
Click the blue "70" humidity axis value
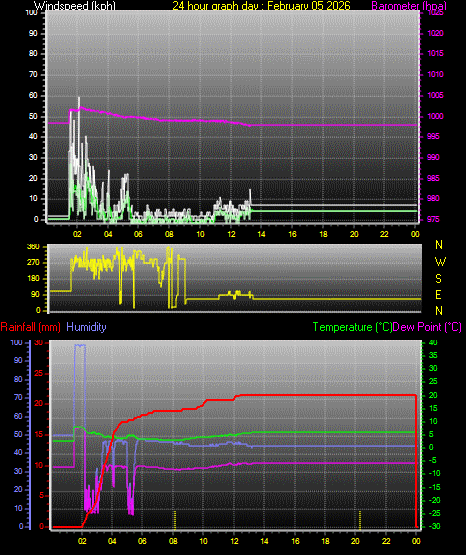coord(18,397)
